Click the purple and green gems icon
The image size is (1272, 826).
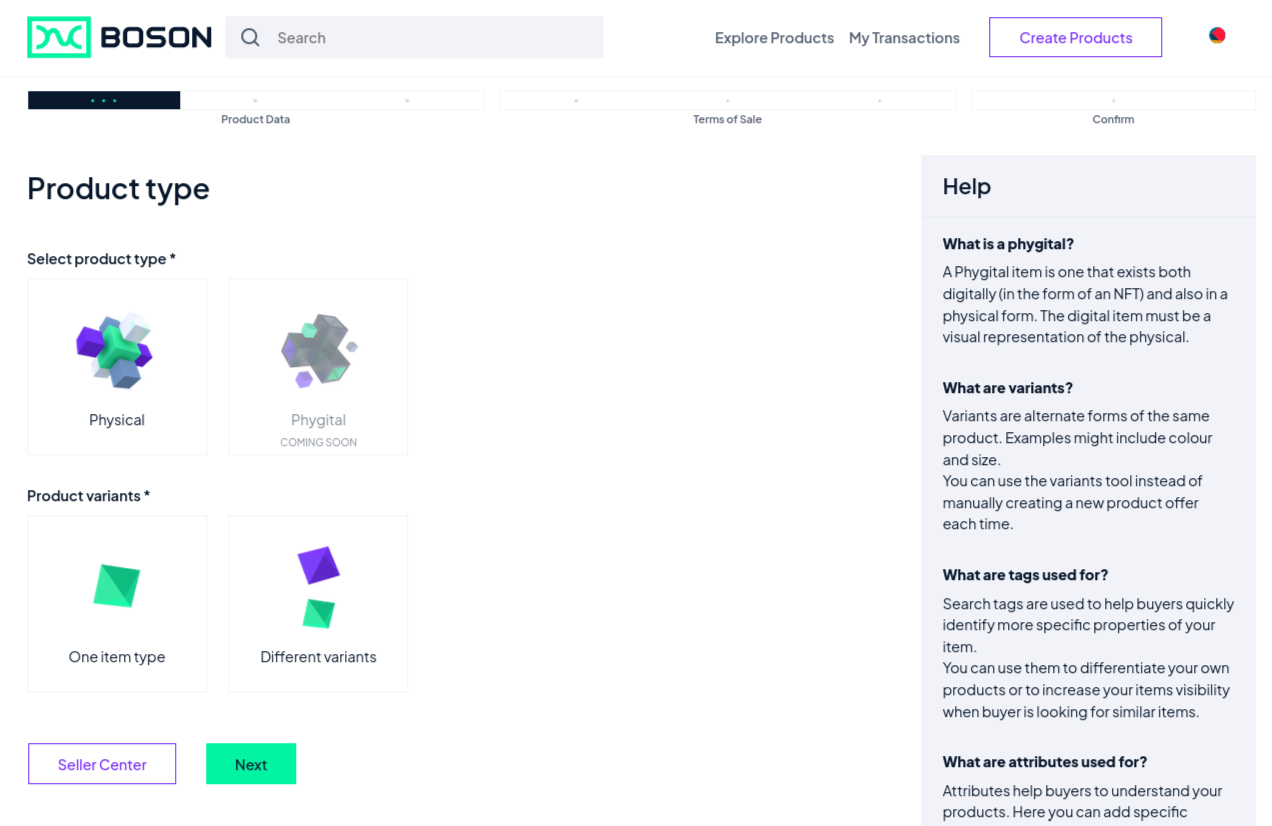318,586
